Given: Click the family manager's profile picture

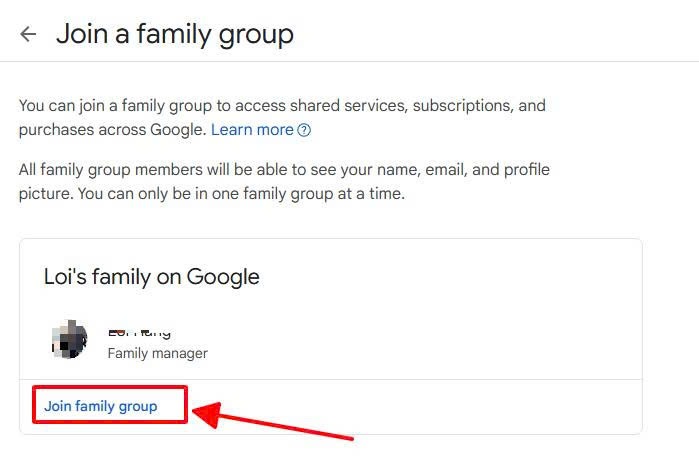Looking at the screenshot, I should tap(70, 341).
